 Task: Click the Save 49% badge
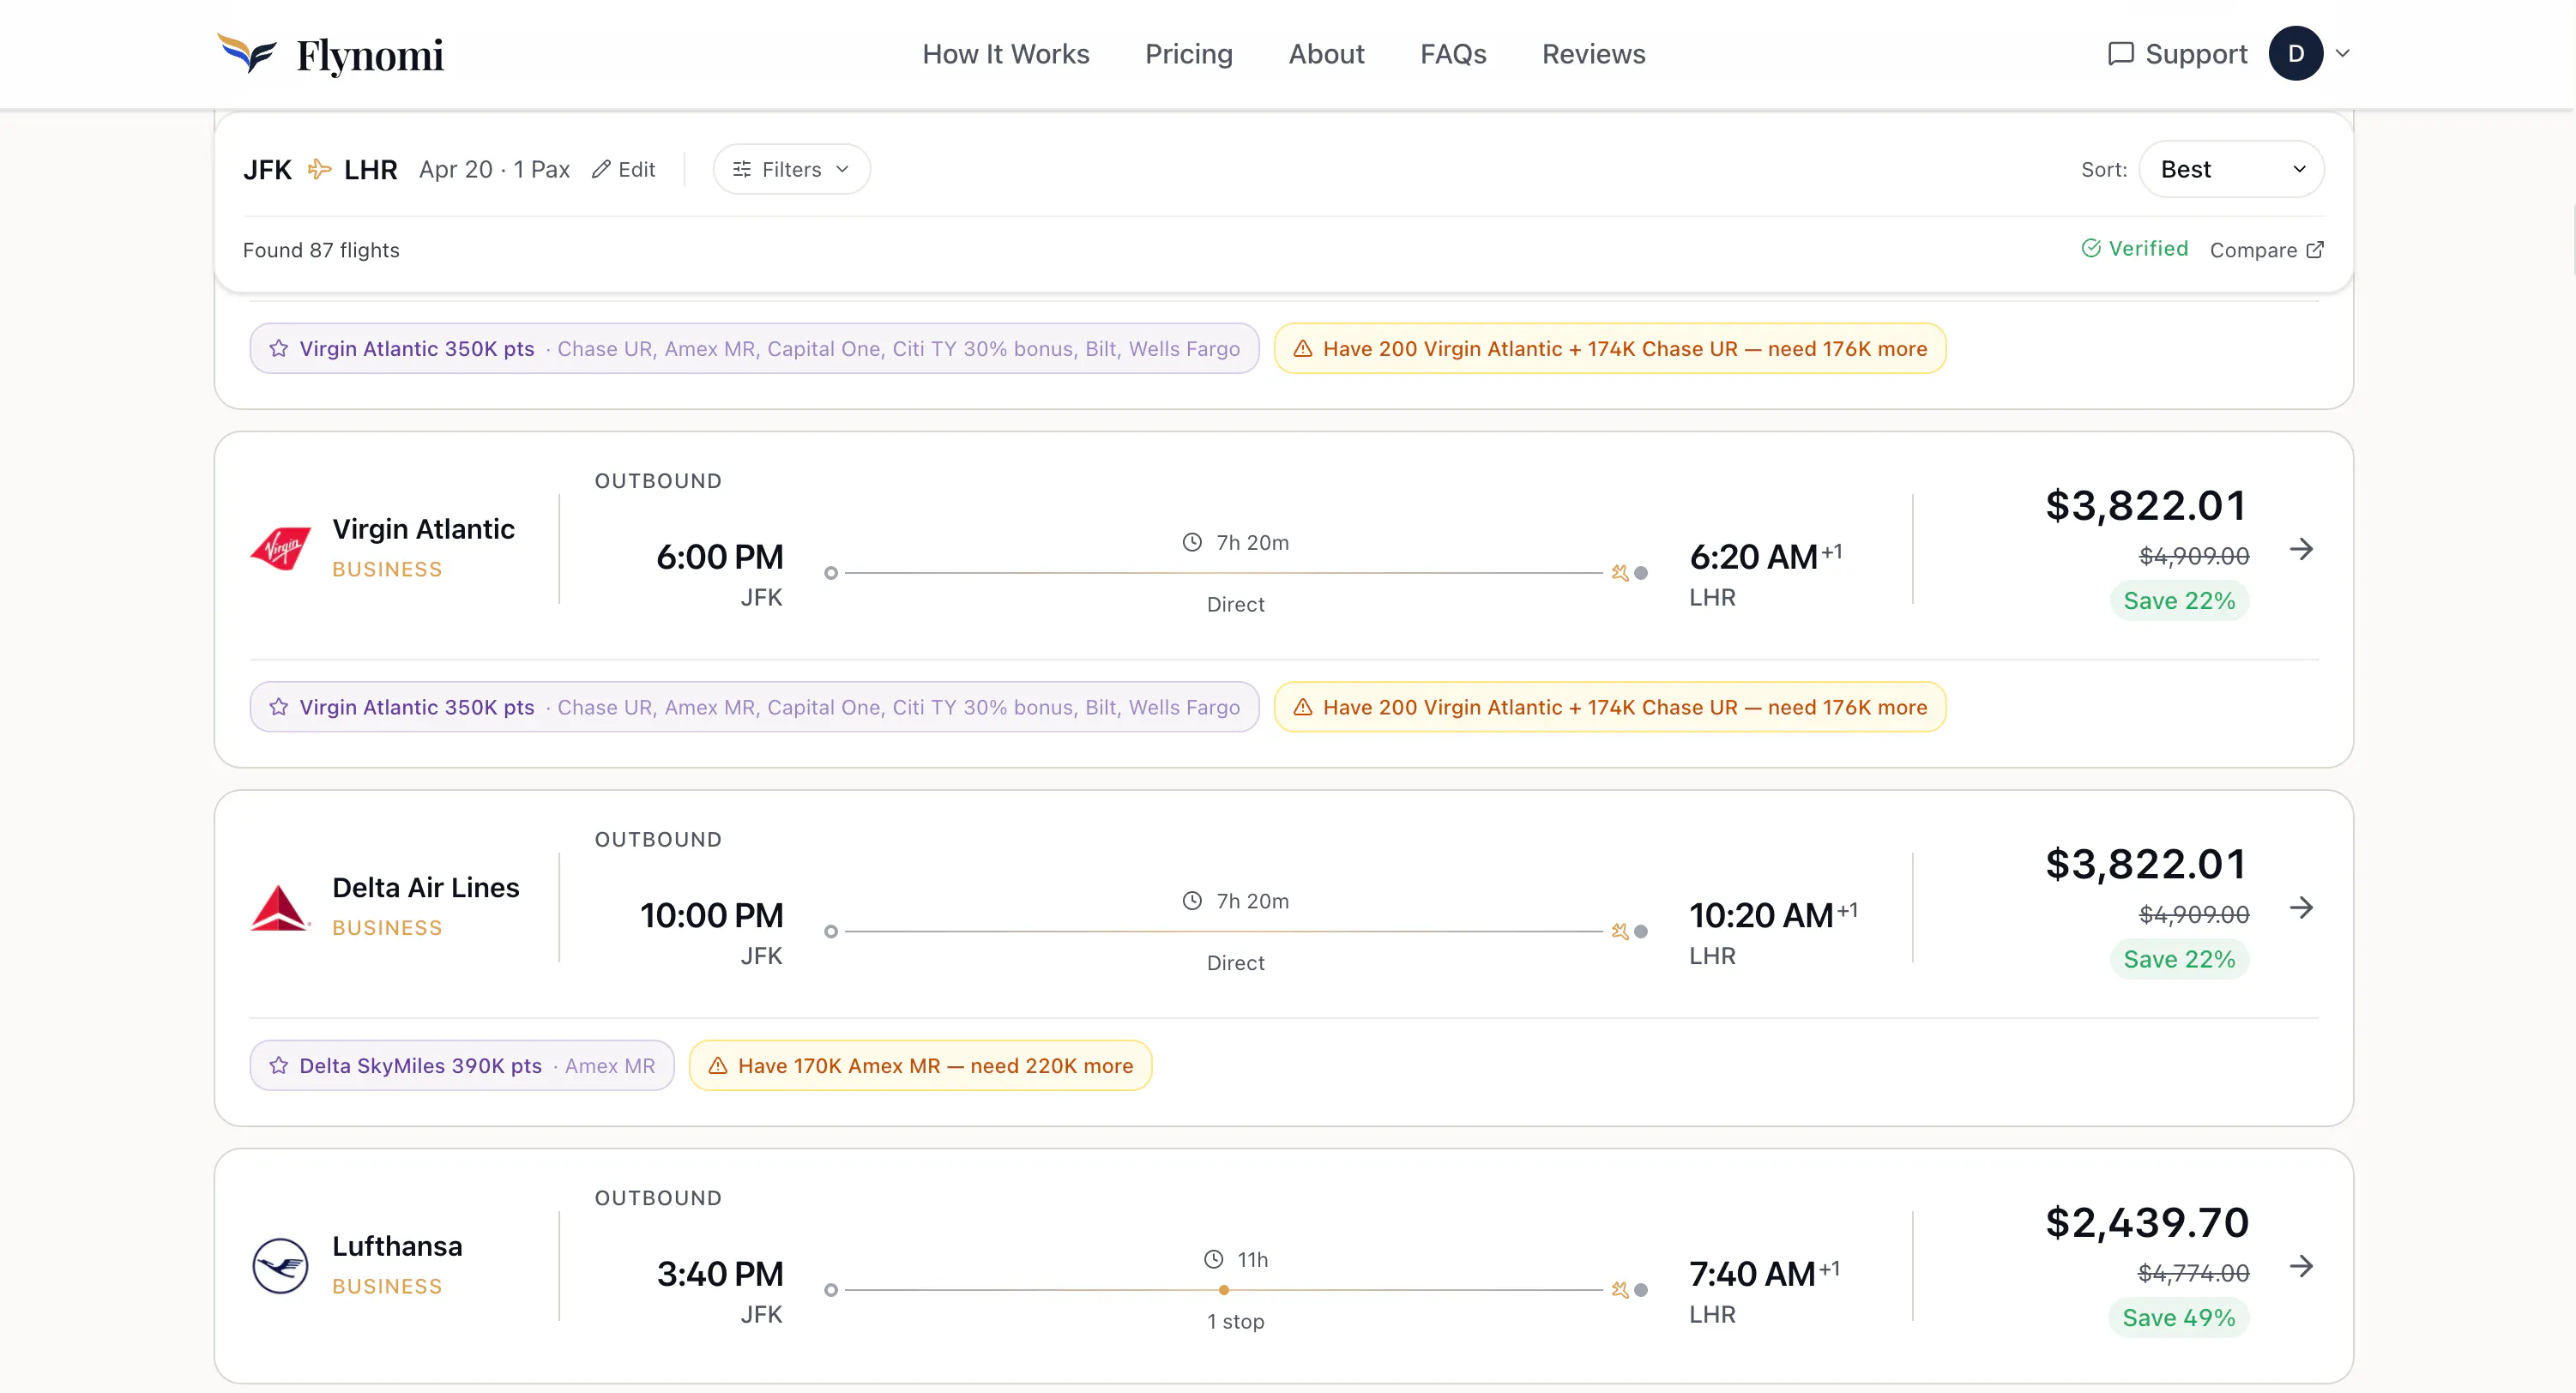click(x=2179, y=1318)
